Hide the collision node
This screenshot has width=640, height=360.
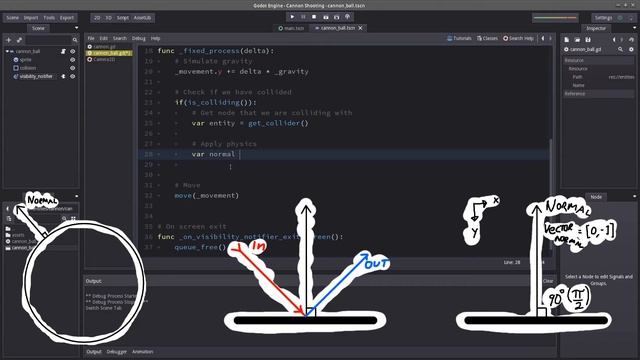click(x=73, y=68)
